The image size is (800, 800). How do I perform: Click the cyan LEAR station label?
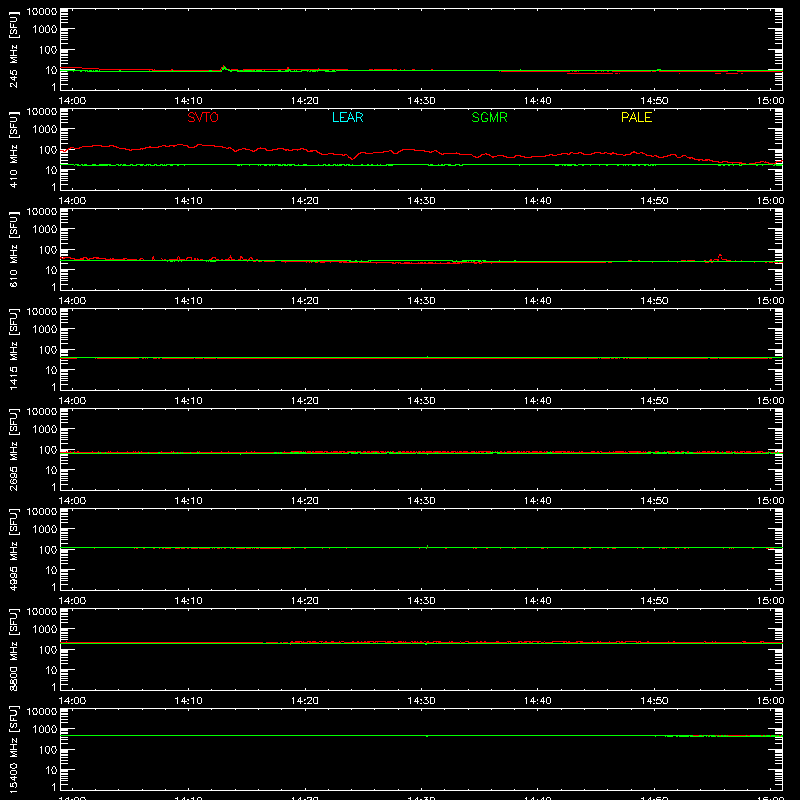tap(347, 117)
